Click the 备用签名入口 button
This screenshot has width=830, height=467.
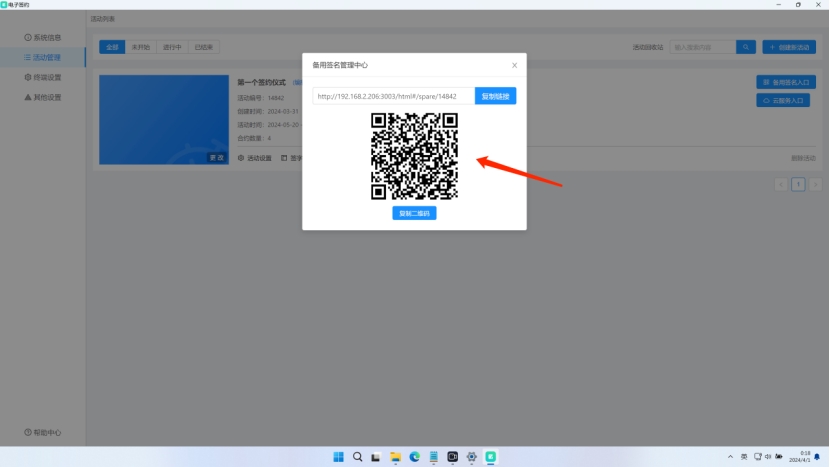(x=786, y=82)
